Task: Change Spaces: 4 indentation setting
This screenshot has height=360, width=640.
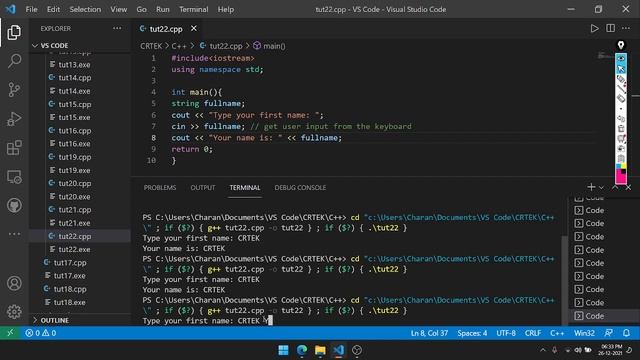Action: (472, 333)
